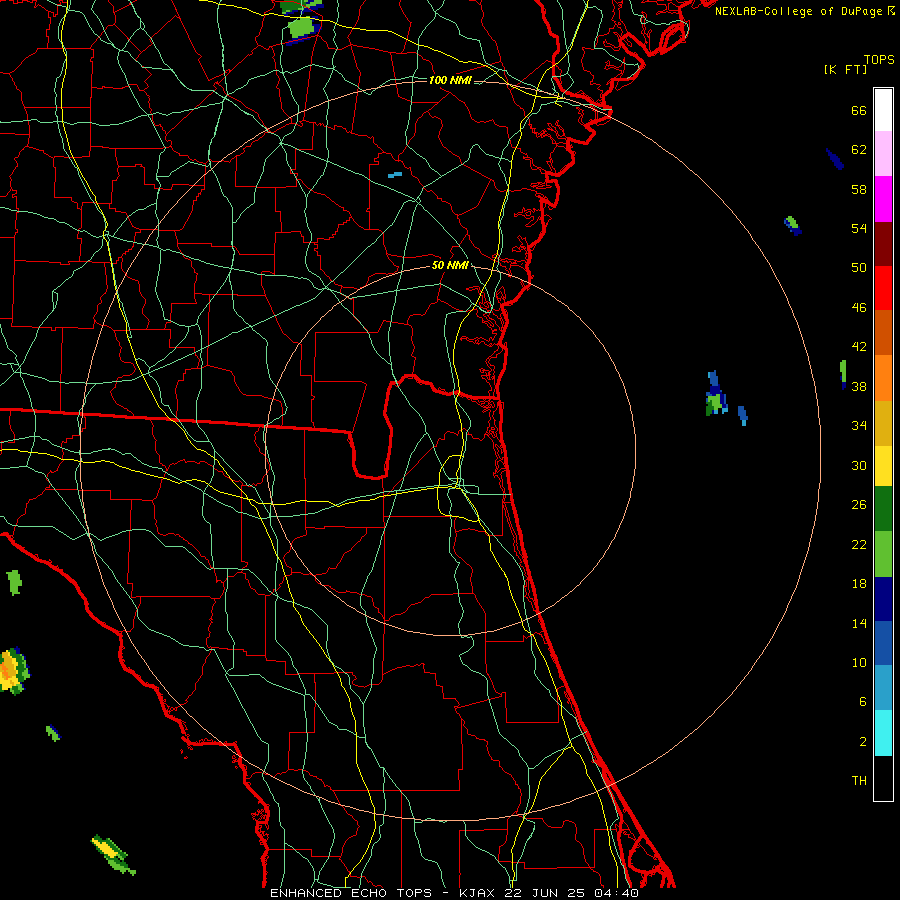Click the KJAX radar site identifier
This screenshot has height=900, width=900.
[x=480, y=893]
